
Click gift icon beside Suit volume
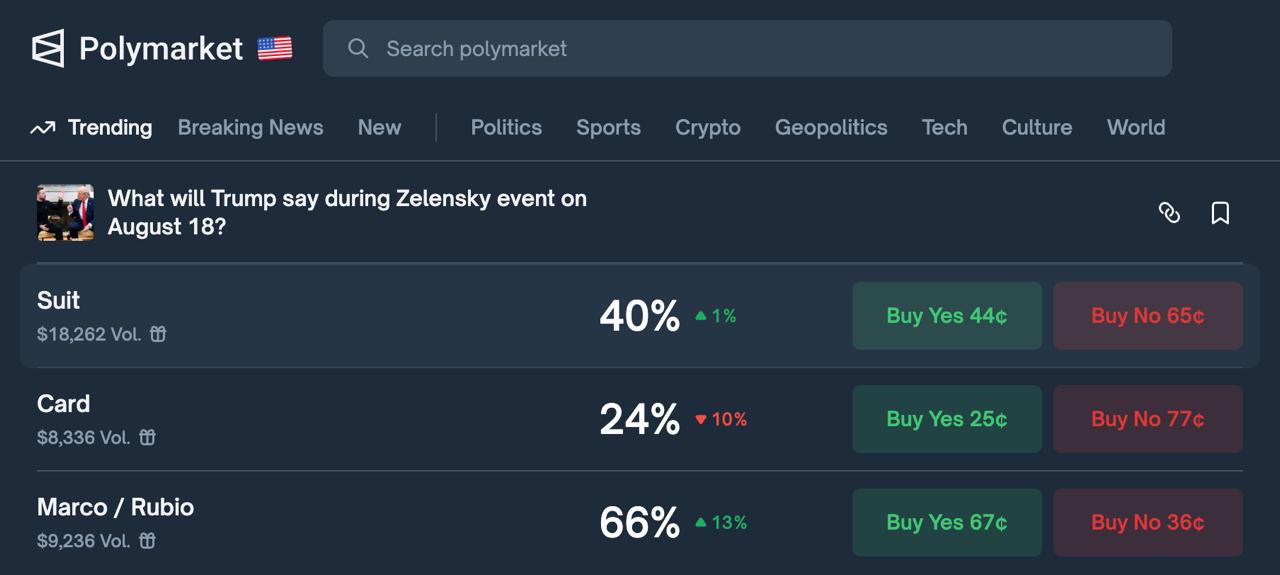(158, 334)
